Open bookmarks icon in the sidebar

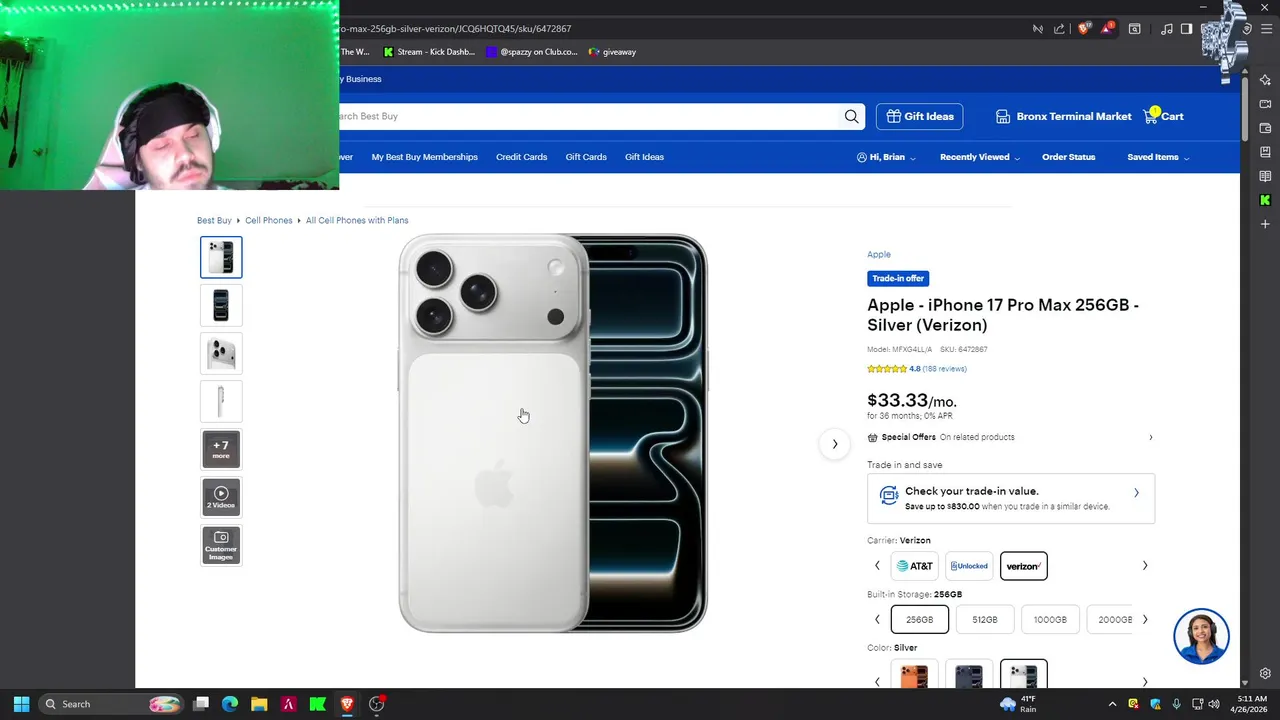click(x=1265, y=152)
